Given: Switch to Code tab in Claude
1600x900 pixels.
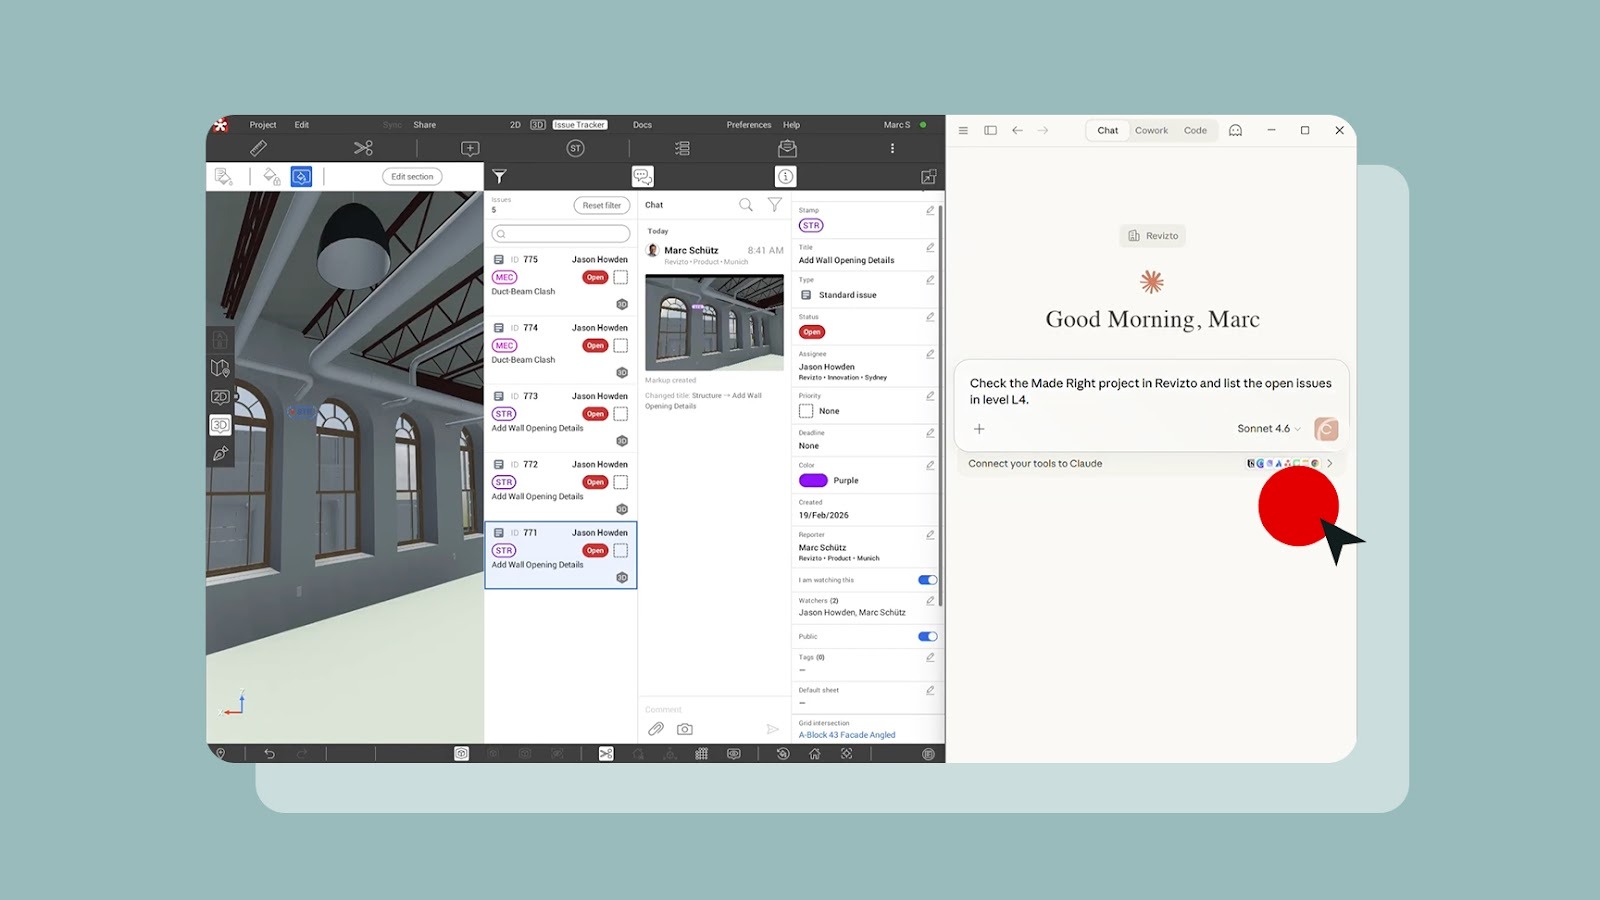Looking at the screenshot, I should pos(1195,130).
